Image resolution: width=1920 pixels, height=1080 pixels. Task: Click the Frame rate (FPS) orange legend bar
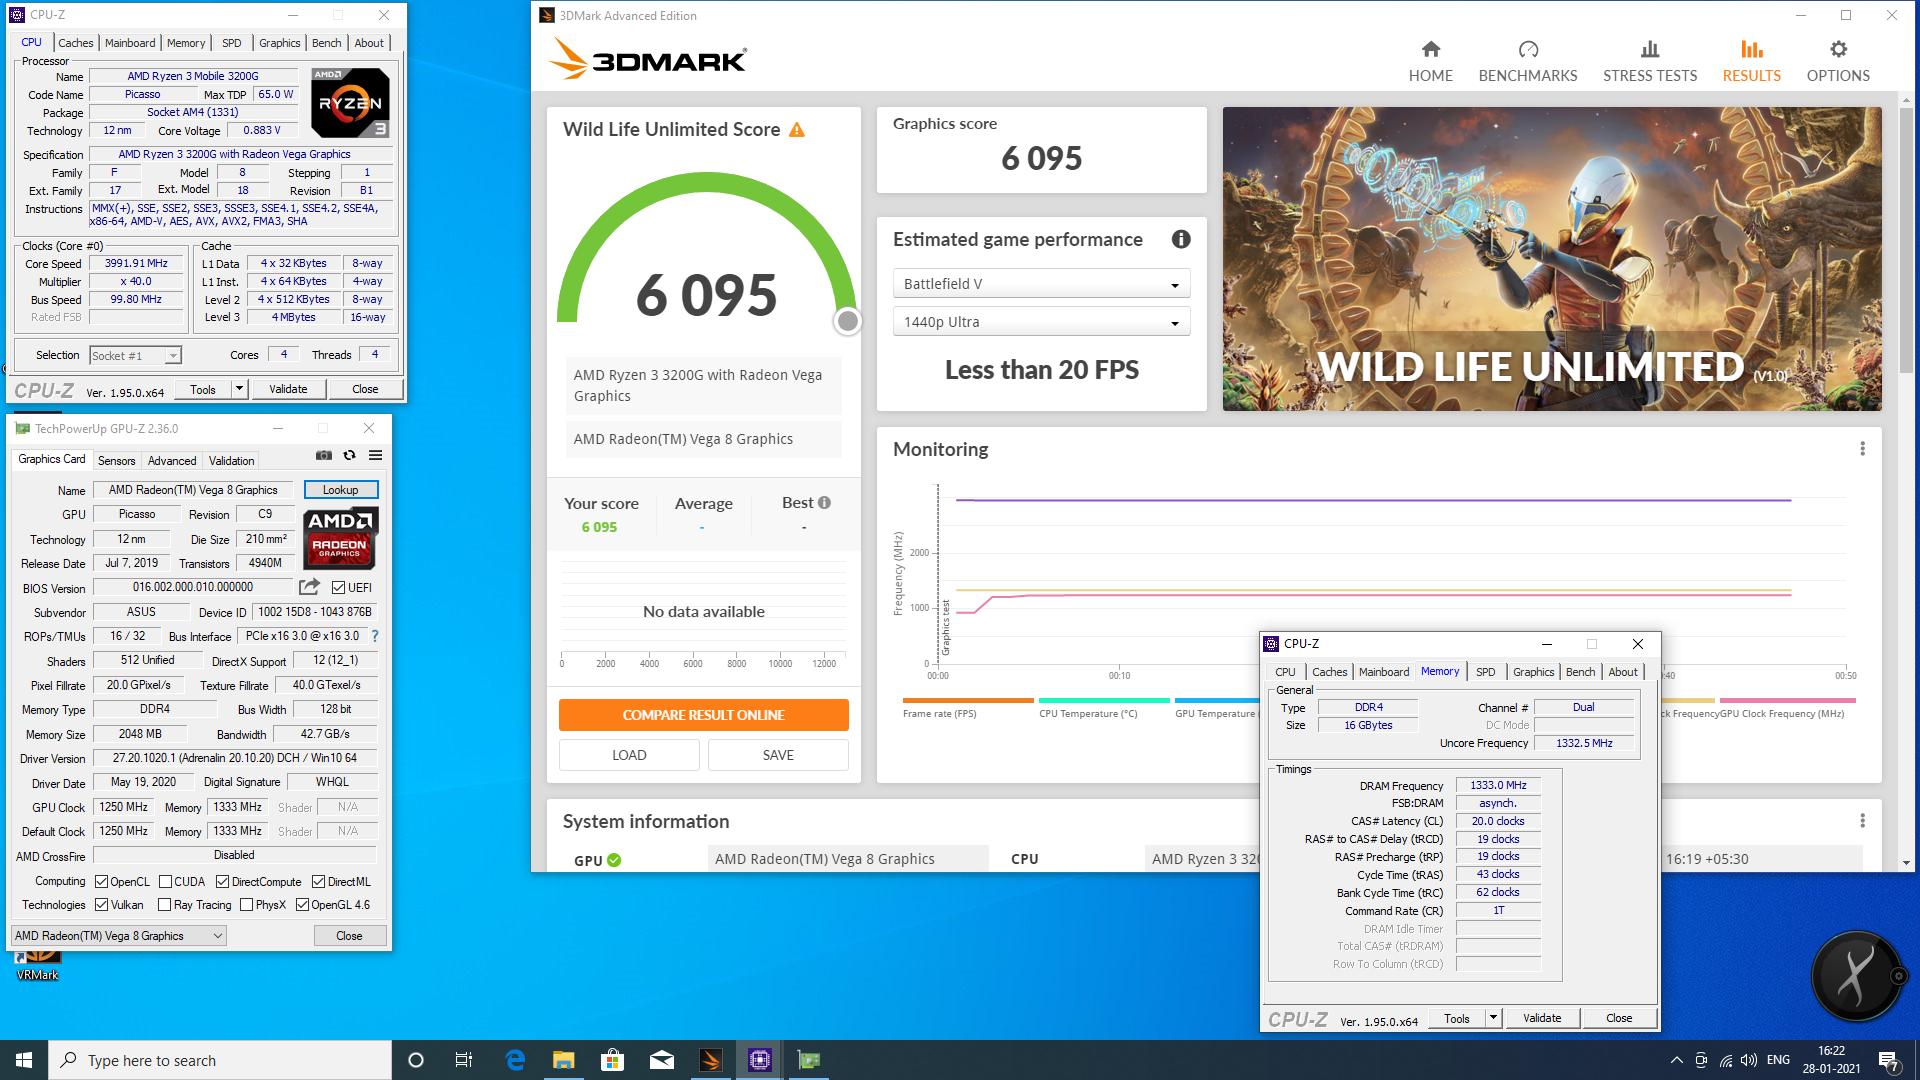967,700
